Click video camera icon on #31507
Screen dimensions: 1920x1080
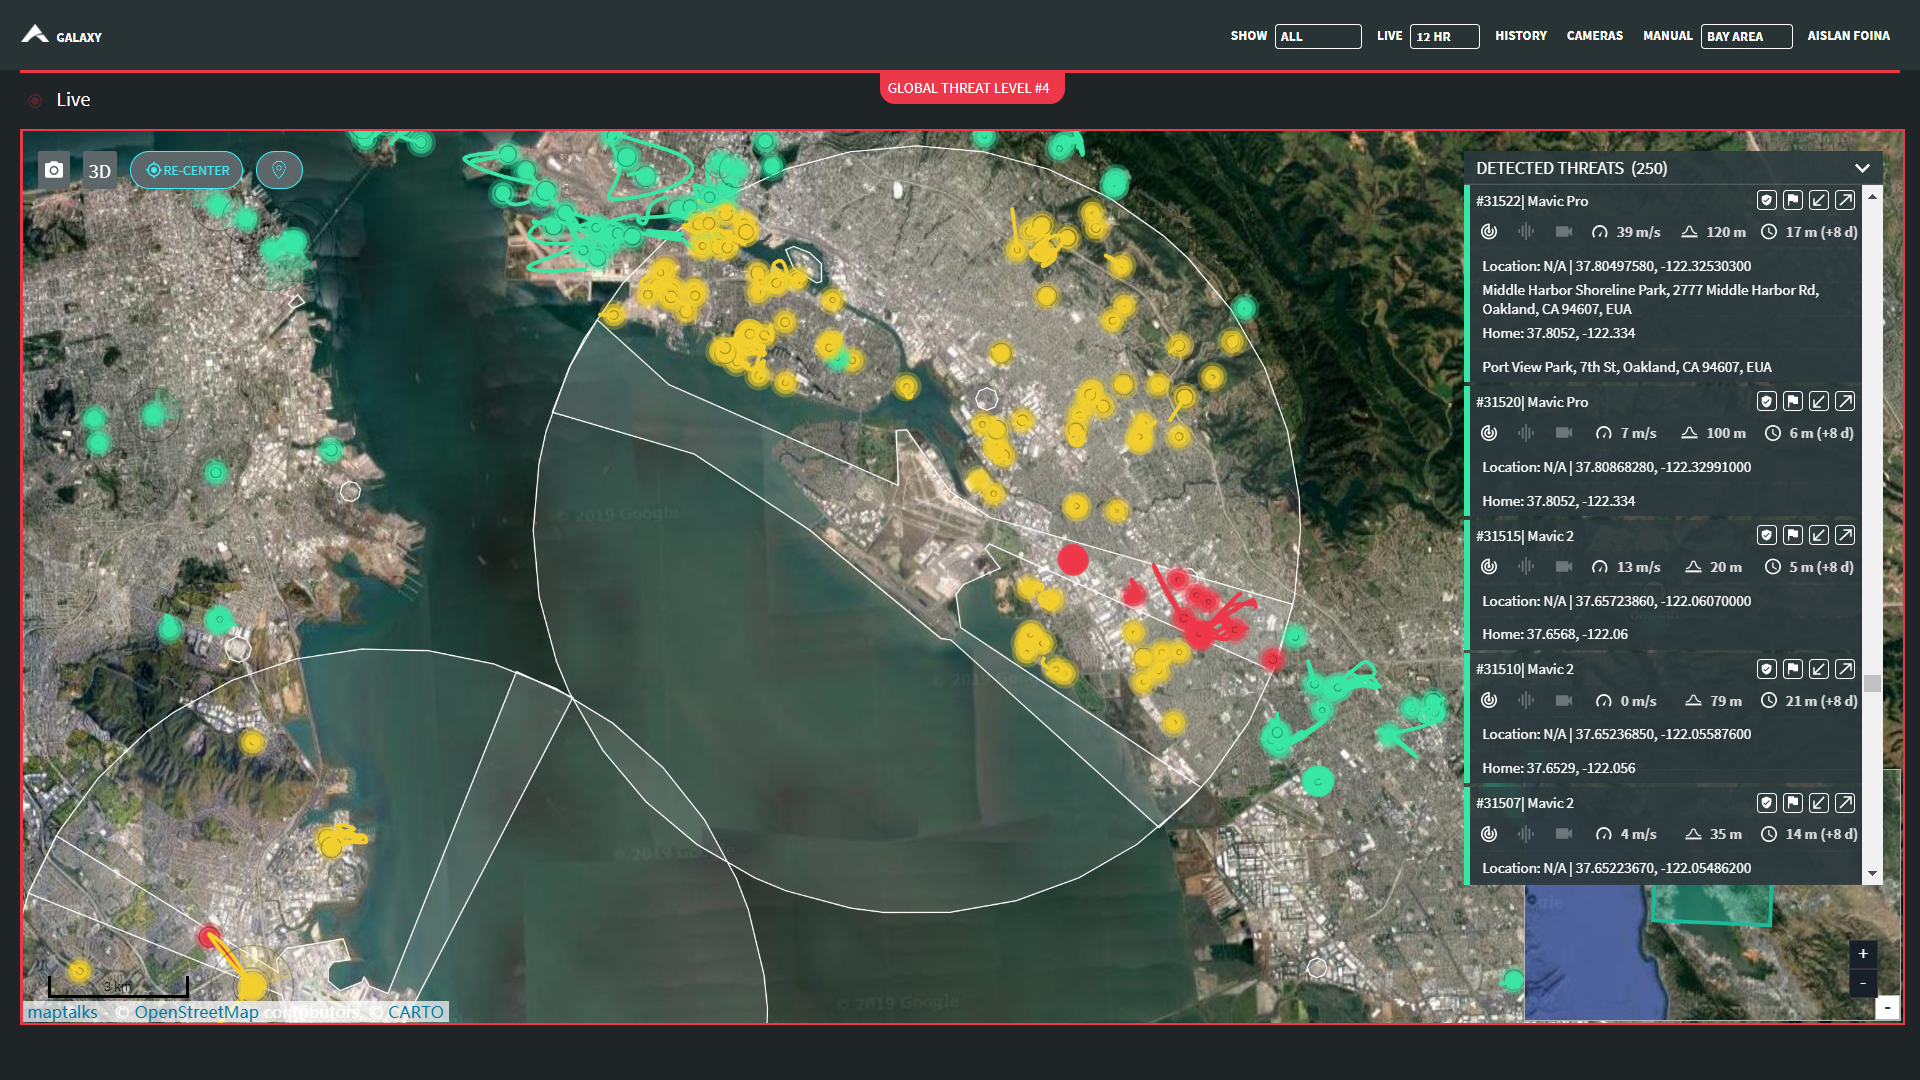click(x=1564, y=833)
